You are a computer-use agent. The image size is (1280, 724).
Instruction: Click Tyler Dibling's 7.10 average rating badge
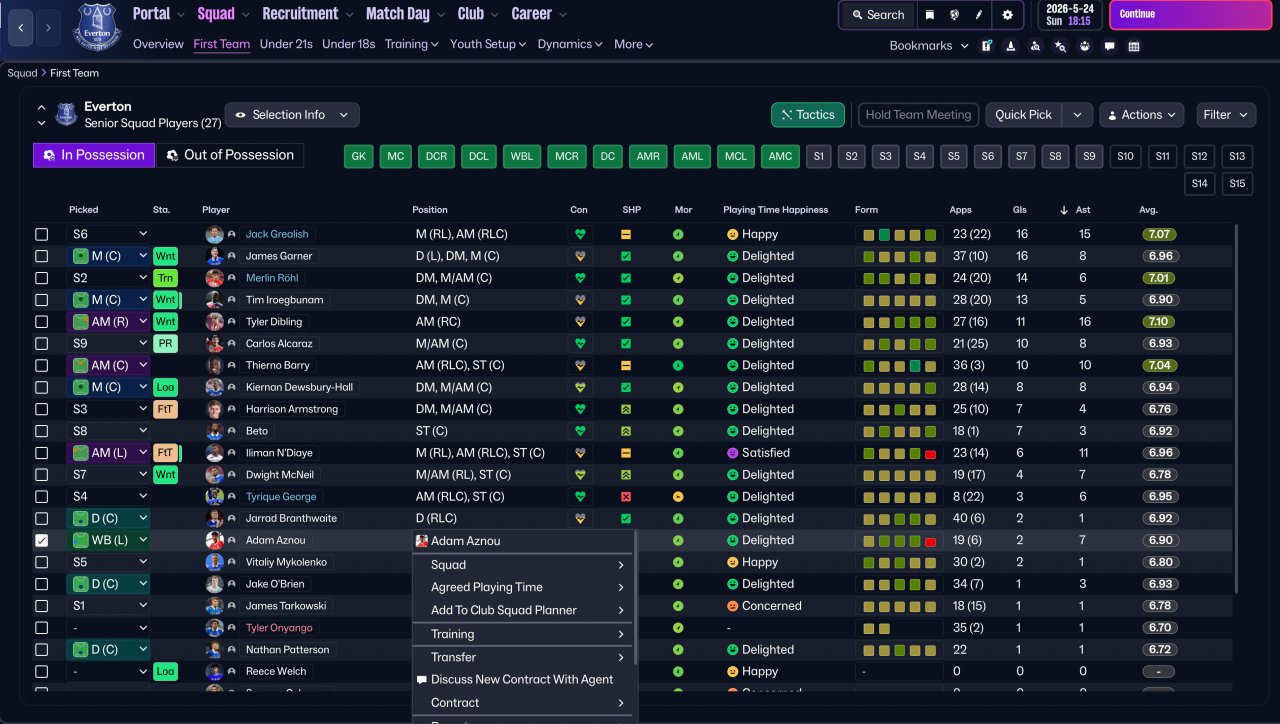[x=1158, y=322]
